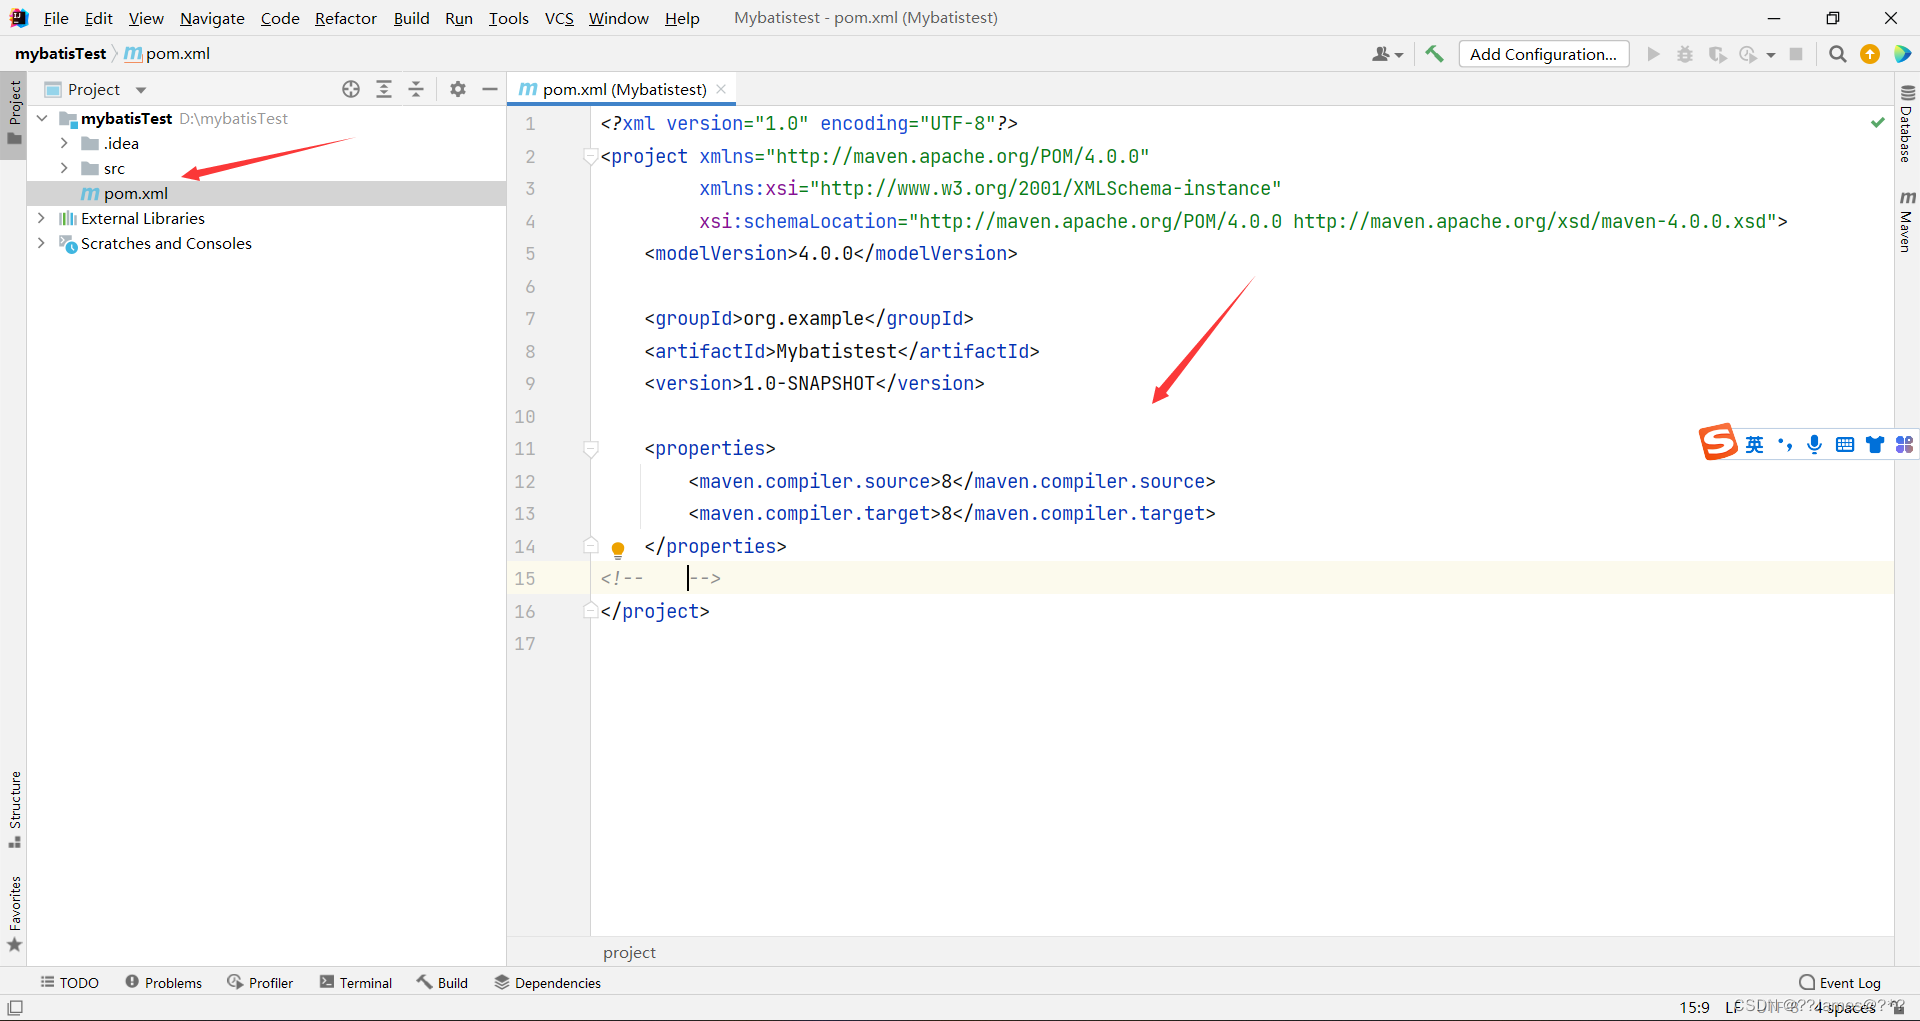Open the Problems tool window
This screenshot has height=1021, width=1920.
tap(163, 983)
